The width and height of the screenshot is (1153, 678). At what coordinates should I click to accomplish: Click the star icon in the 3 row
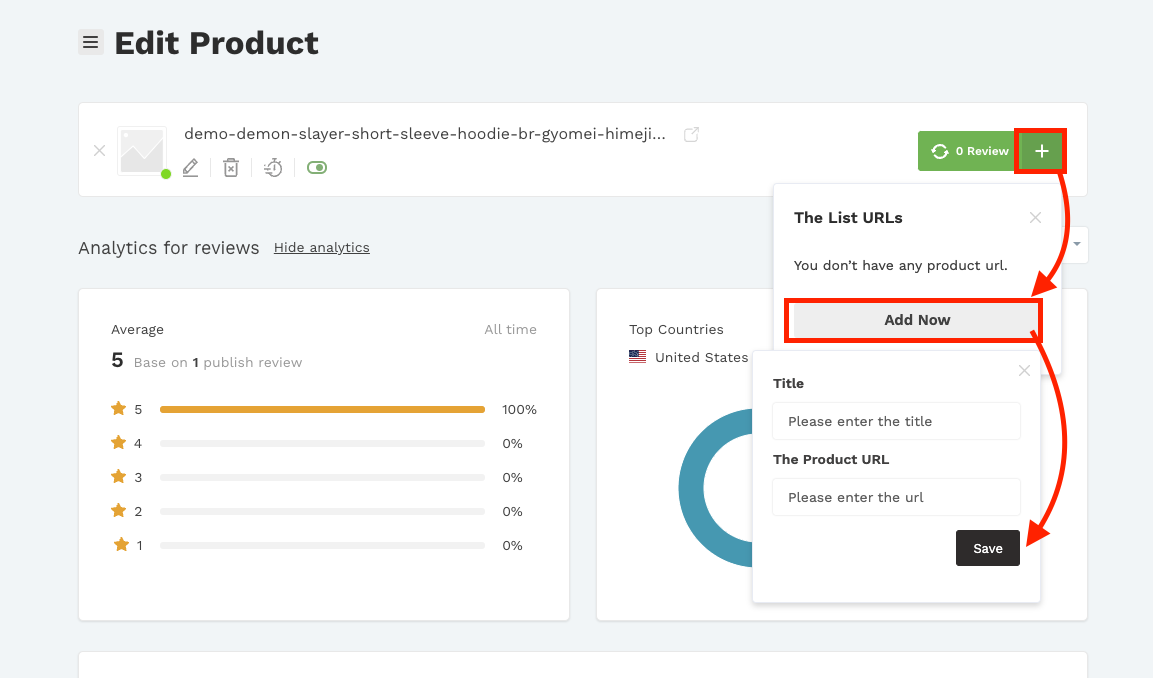(x=118, y=477)
